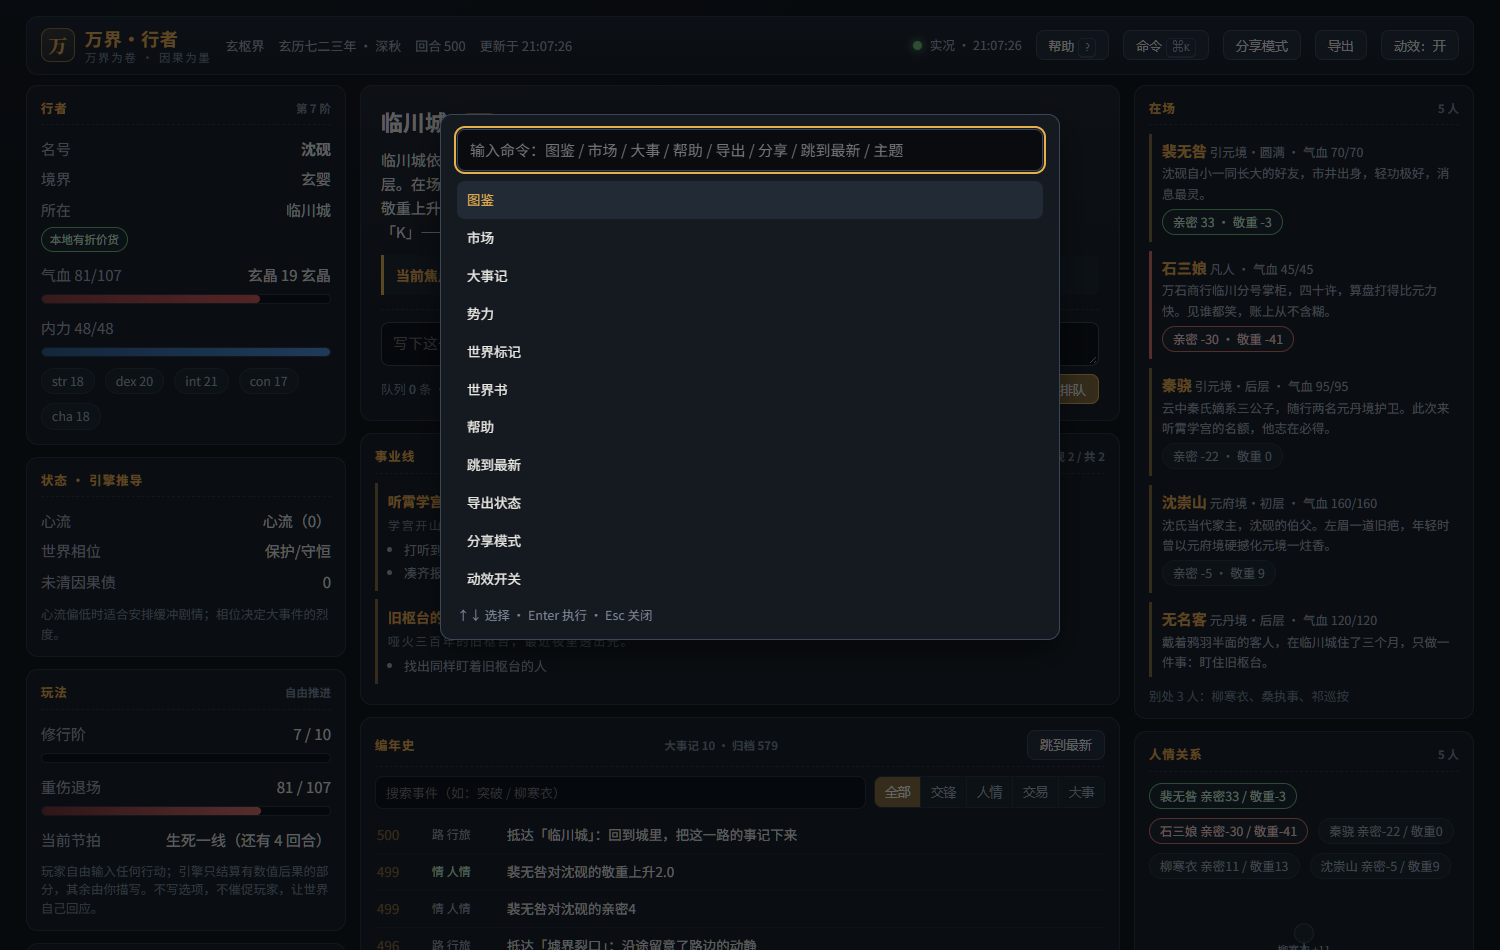The height and width of the screenshot is (950, 1500).
Task: Click the 裴无咎对沈砚的敬重上升2.0 chronicle entry
Action: pyautogui.click(x=740, y=872)
